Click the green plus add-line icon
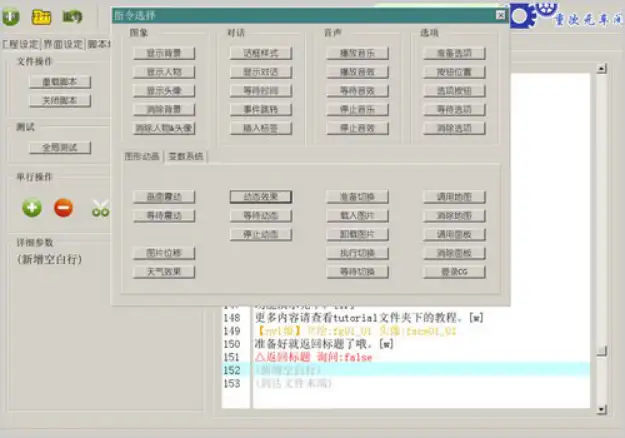Image resolution: width=625 pixels, height=438 pixels. click(32, 208)
